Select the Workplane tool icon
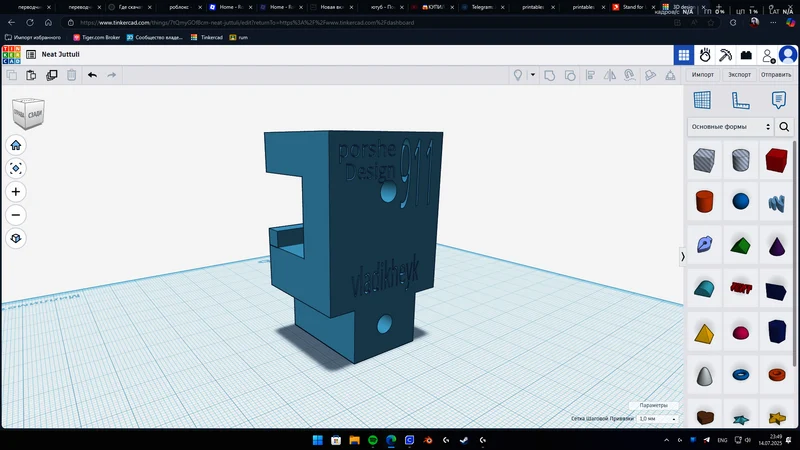The height and width of the screenshot is (450, 800). coord(702,100)
